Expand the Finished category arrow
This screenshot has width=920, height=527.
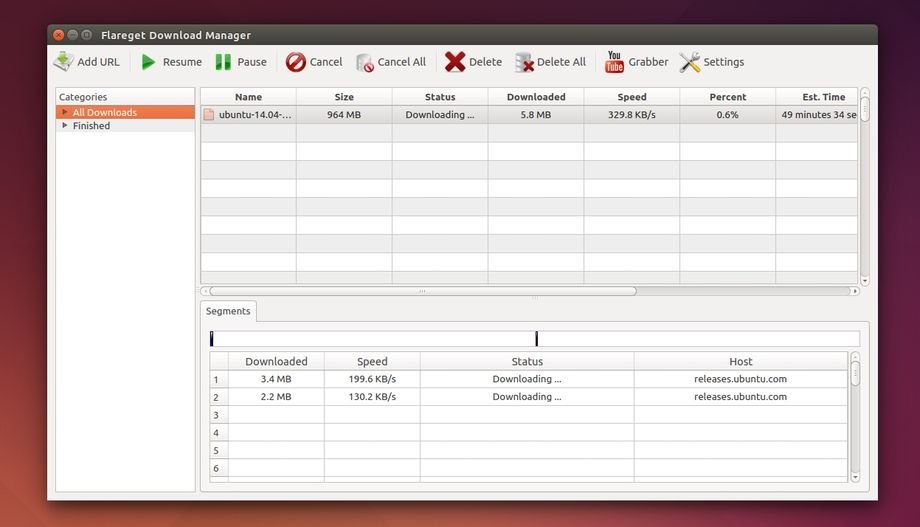pos(65,126)
